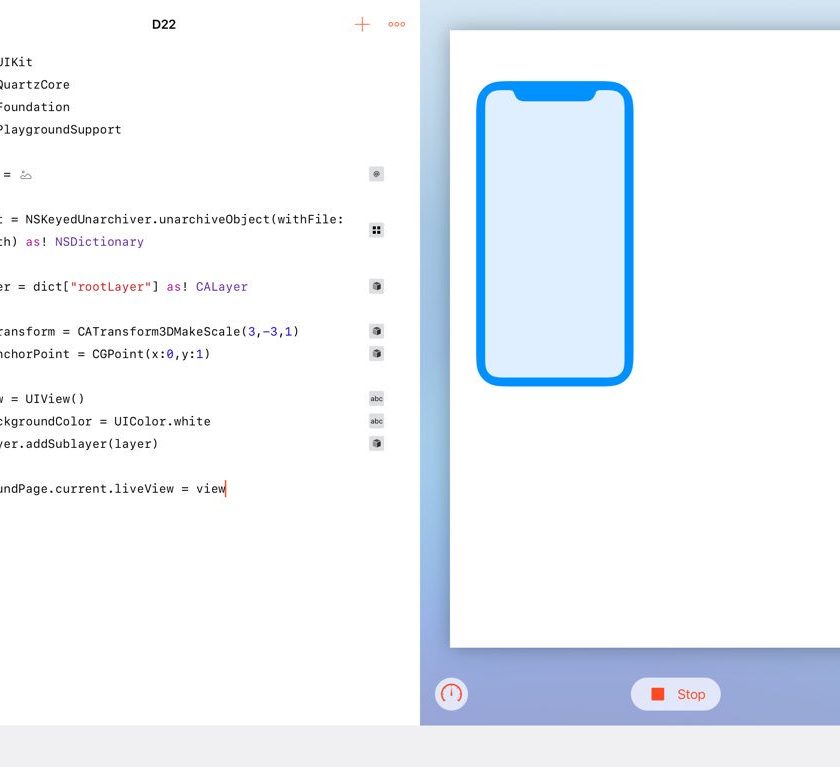Tap the abc result badge beside UIView()
This screenshot has width=840, height=767.
[376, 398]
